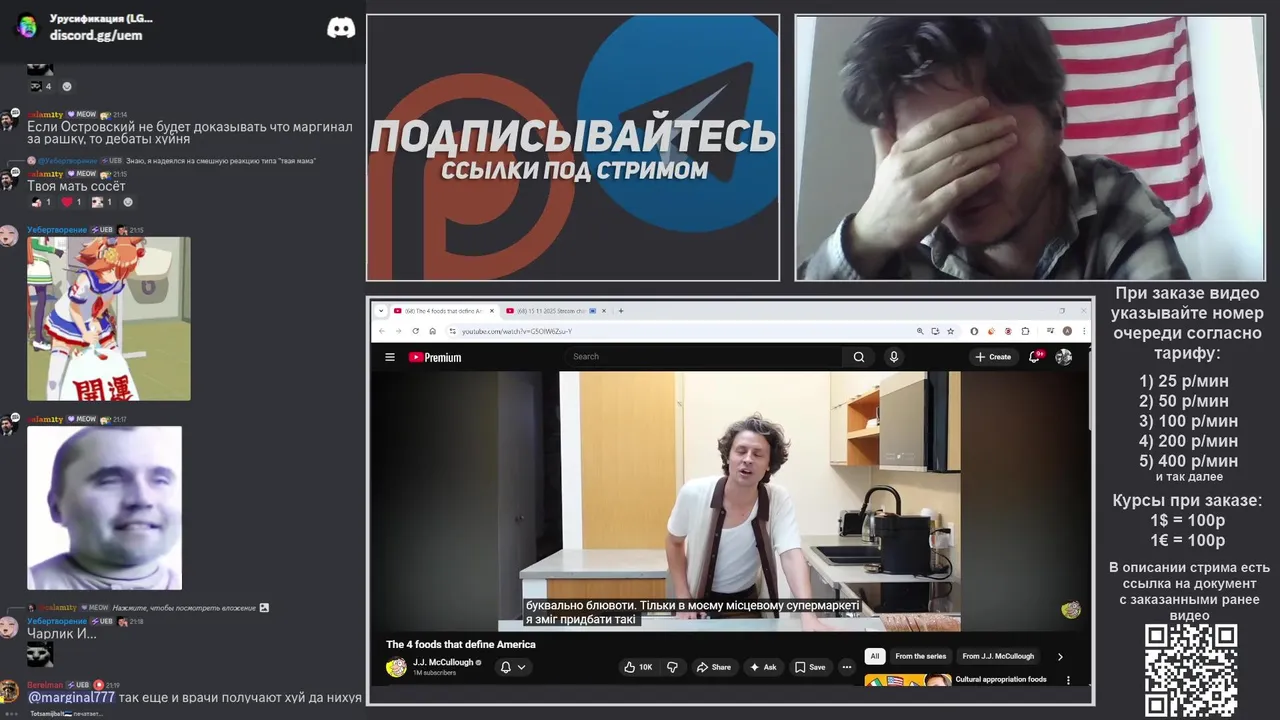Switch to the '15 11 2025 Stream' tab
1280x720 pixels.
coord(555,311)
